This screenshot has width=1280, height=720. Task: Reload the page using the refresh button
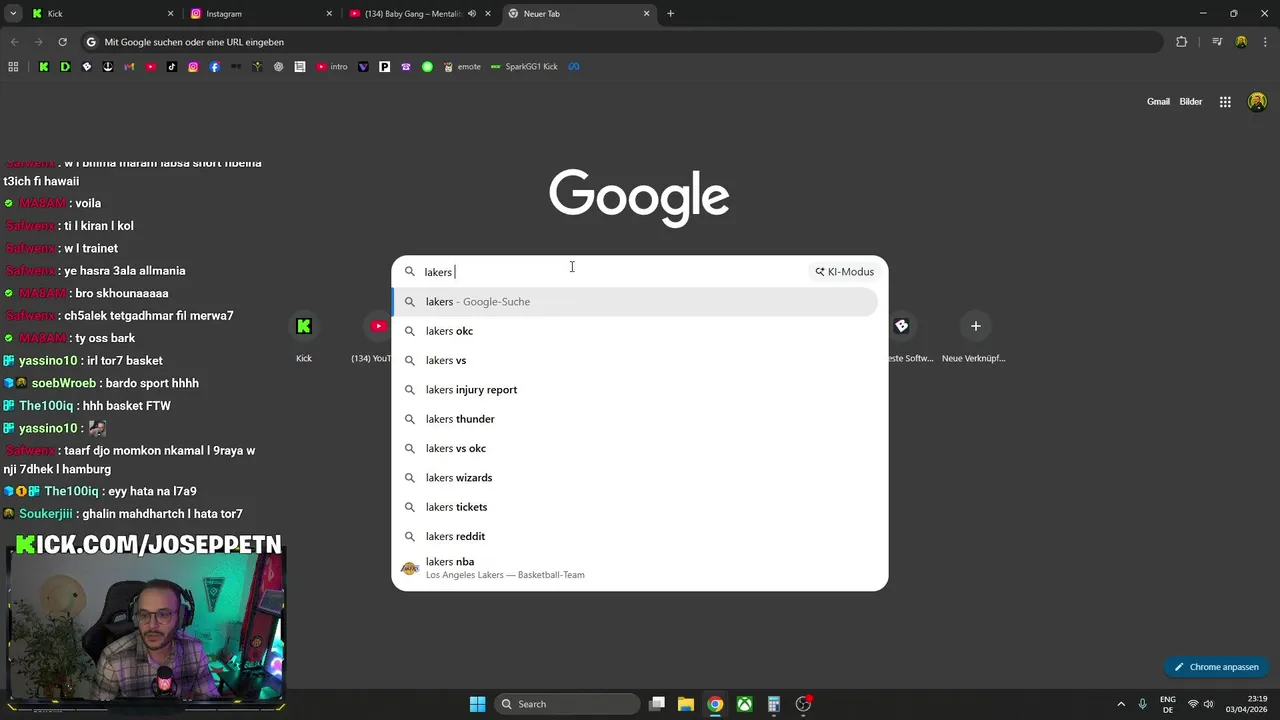62,42
